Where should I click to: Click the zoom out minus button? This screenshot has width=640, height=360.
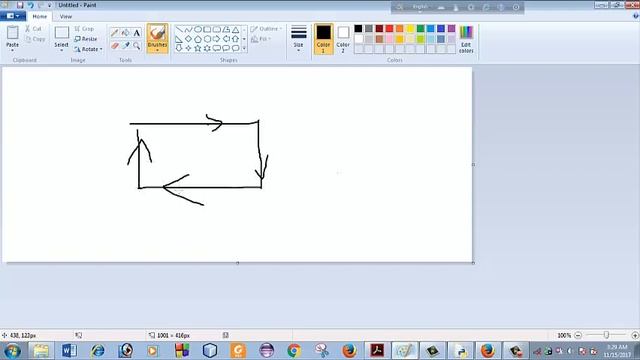tap(578, 335)
